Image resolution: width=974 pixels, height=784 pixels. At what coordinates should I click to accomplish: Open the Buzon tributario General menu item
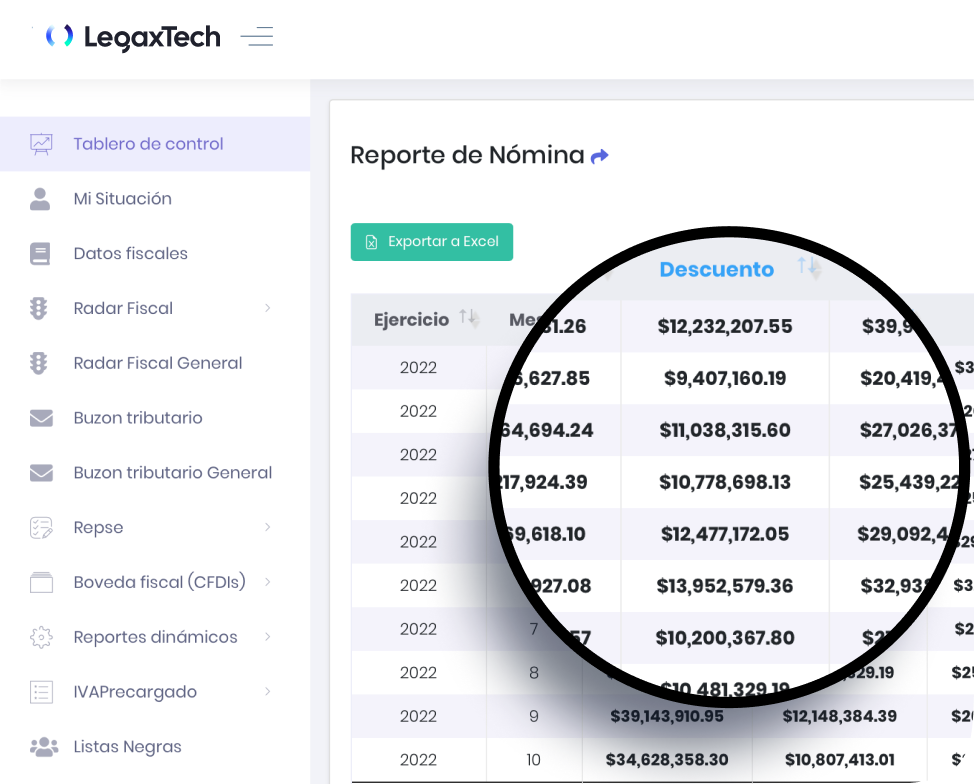pyautogui.click(x=172, y=473)
